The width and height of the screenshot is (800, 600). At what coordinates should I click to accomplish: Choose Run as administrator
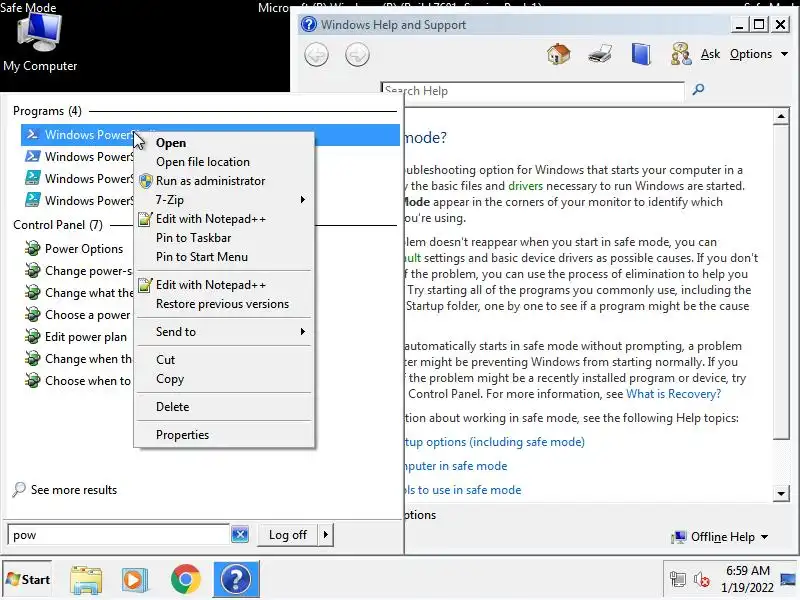pos(224,181)
